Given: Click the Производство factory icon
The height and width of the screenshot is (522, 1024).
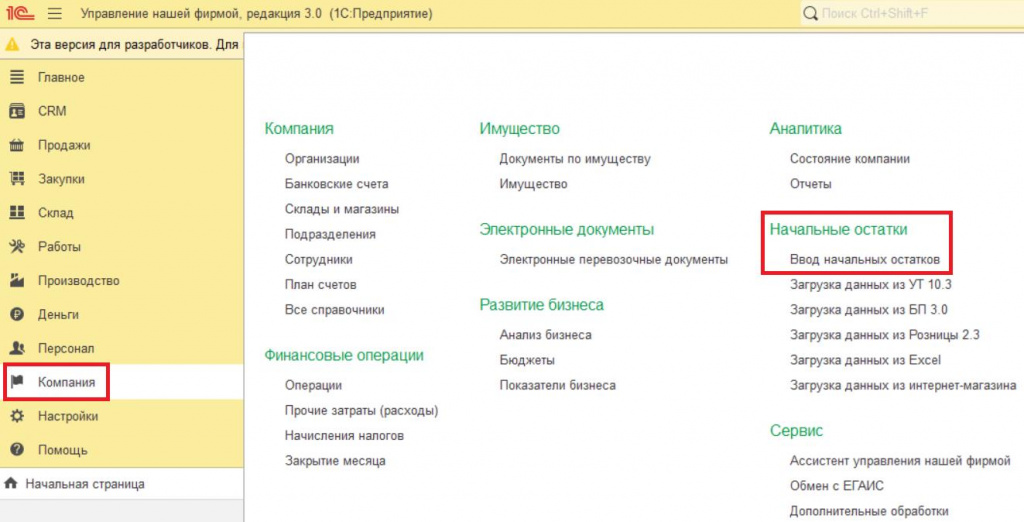Looking at the screenshot, I should pos(17,280).
